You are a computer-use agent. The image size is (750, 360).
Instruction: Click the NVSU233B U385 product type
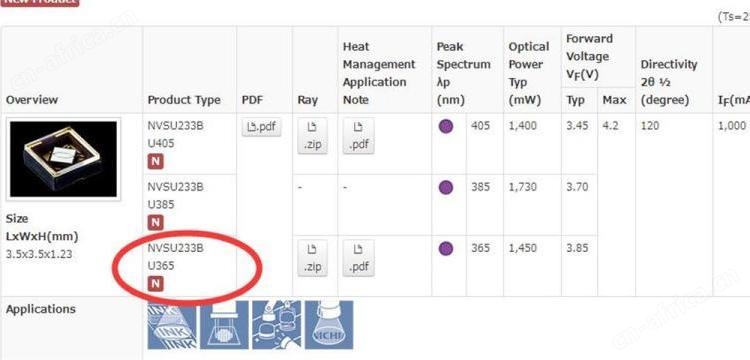point(176,196)
